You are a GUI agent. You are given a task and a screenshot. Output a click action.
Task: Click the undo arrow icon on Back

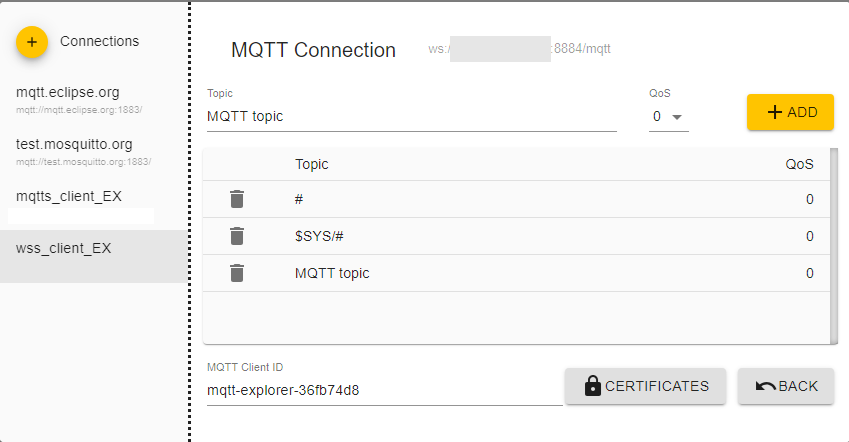coord(766,386)
